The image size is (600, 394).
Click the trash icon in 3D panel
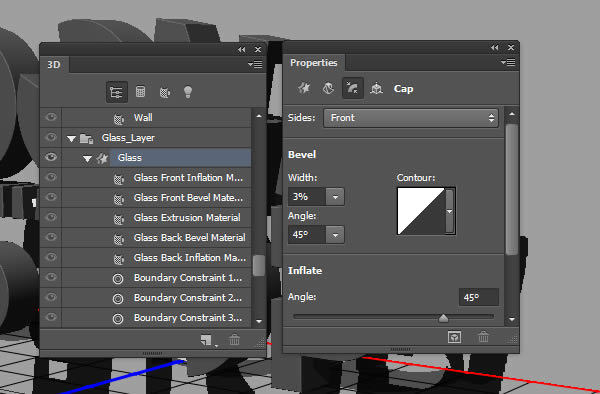[x=234, y=339]
